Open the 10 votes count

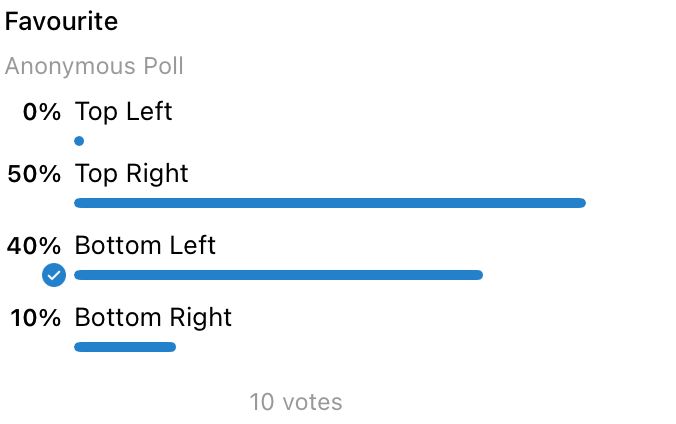pos(296,402)
